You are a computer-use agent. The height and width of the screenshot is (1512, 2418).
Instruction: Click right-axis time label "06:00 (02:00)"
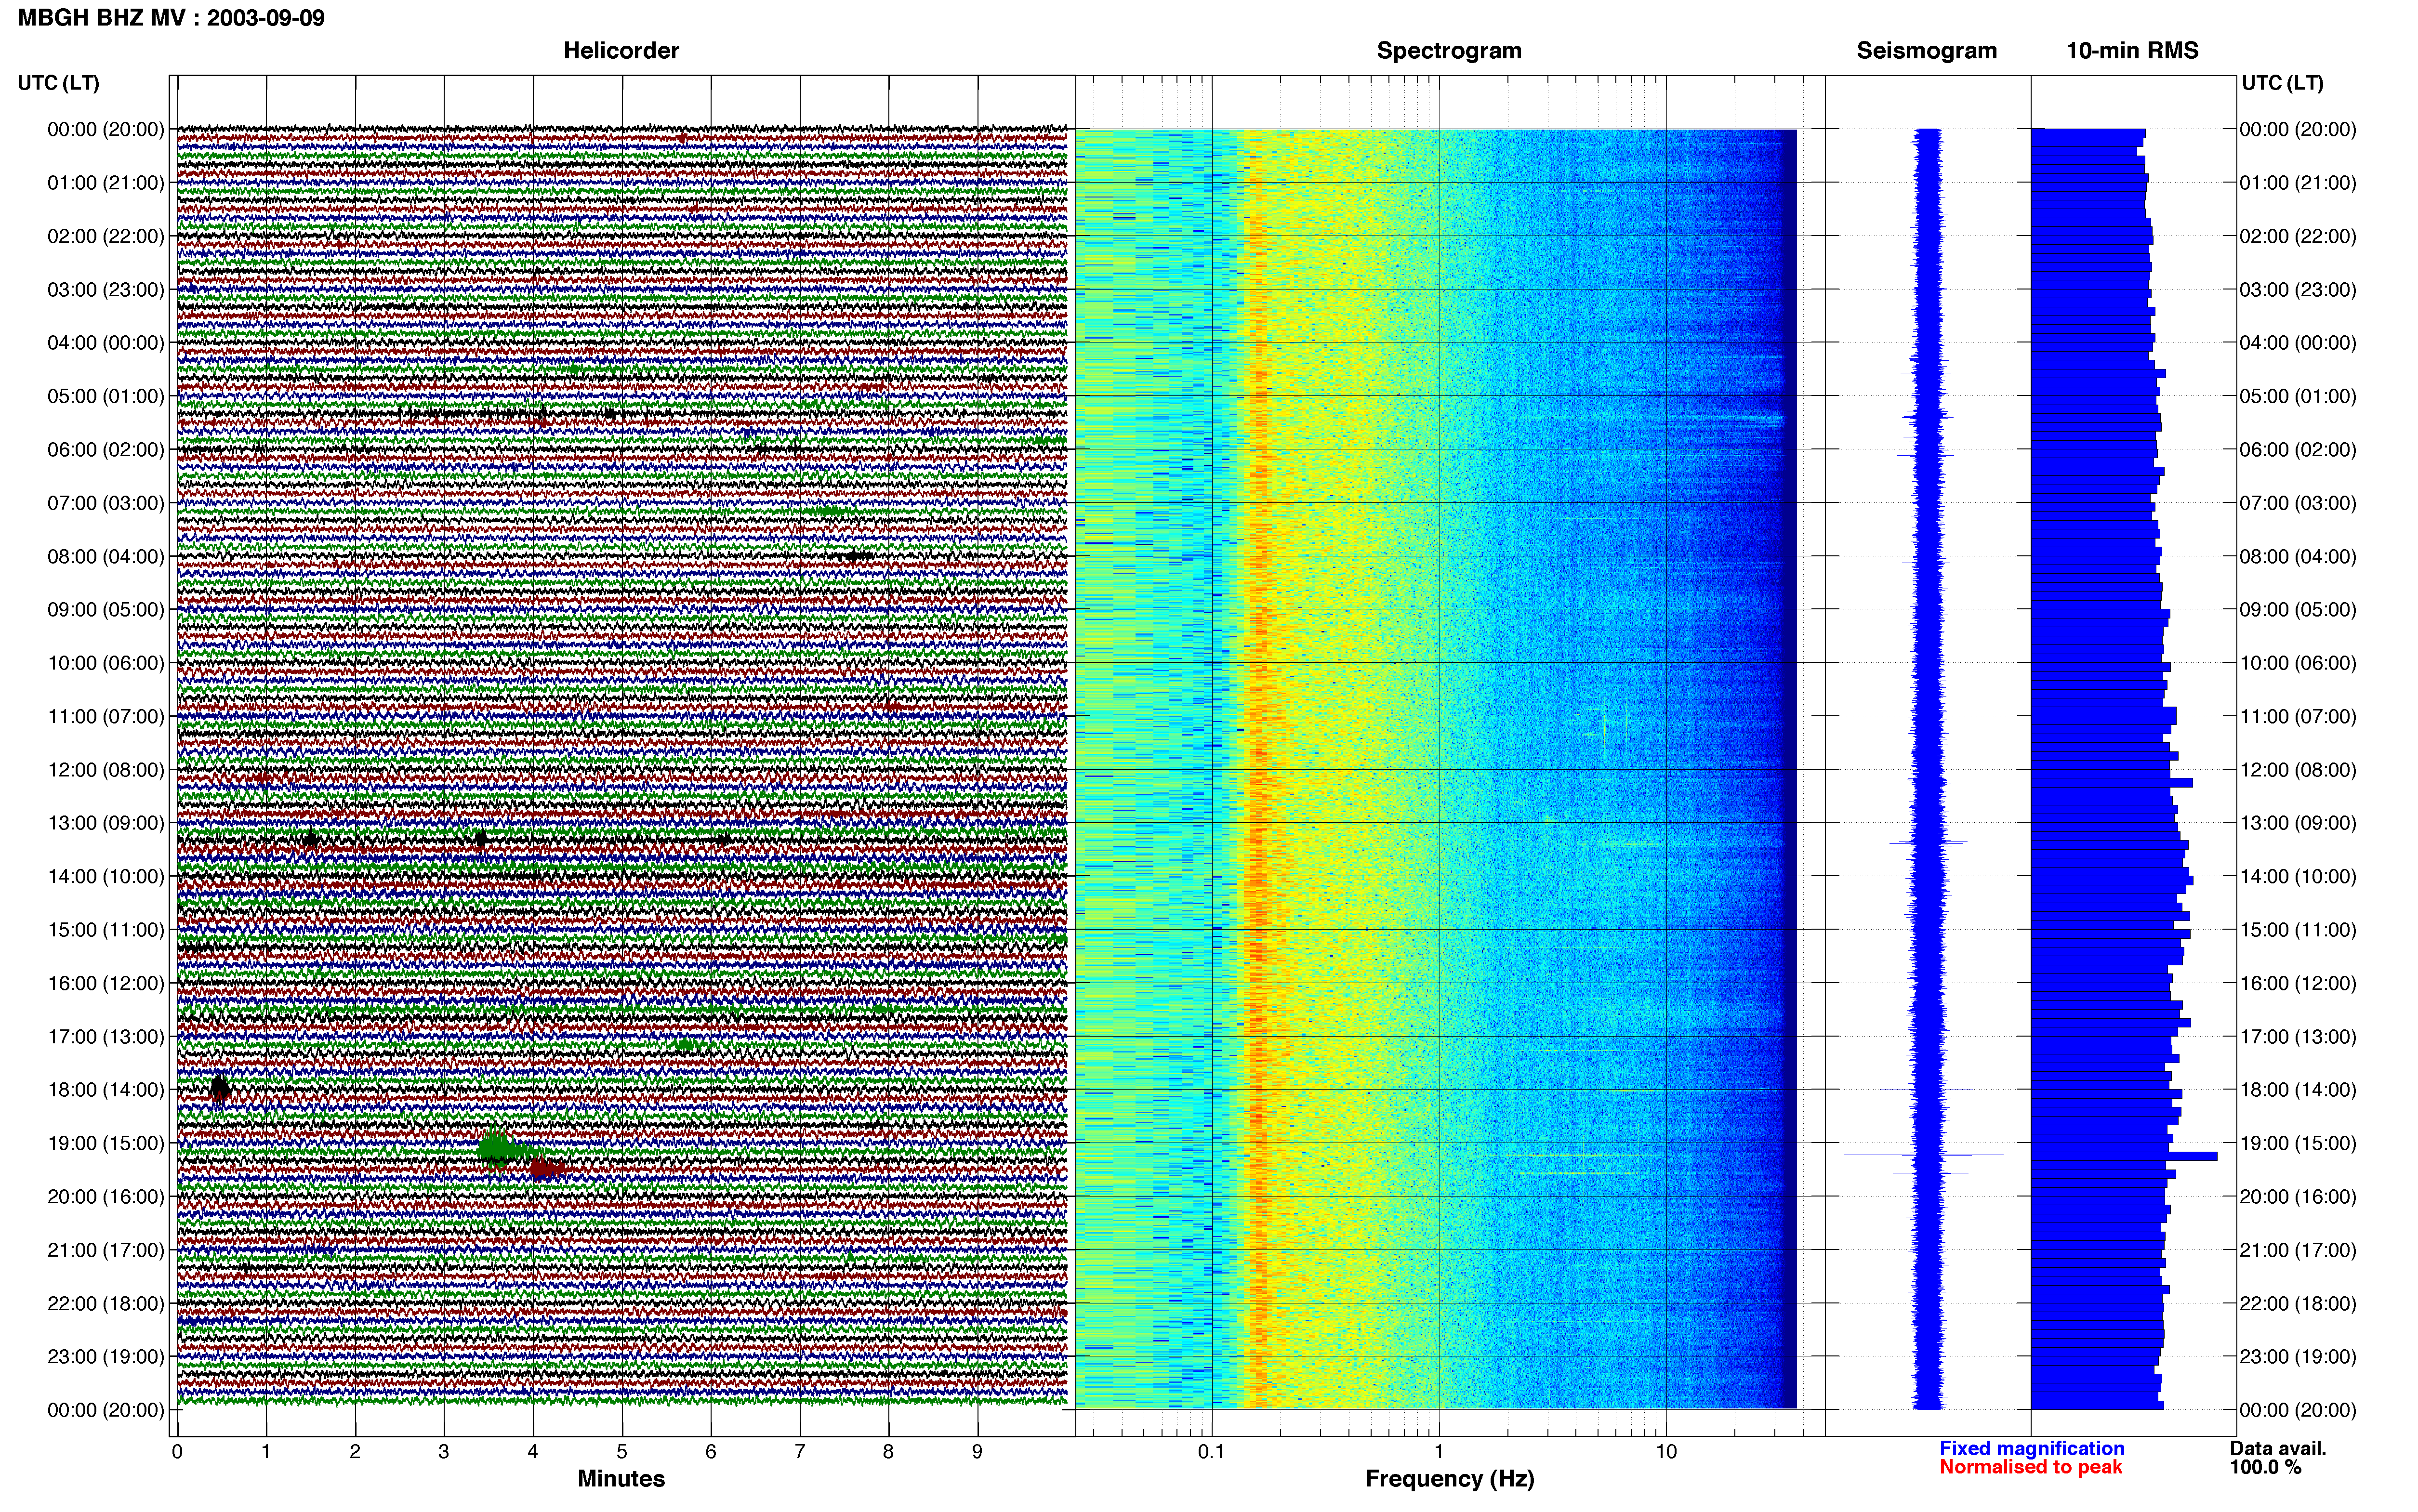[x=2298, y=450]
